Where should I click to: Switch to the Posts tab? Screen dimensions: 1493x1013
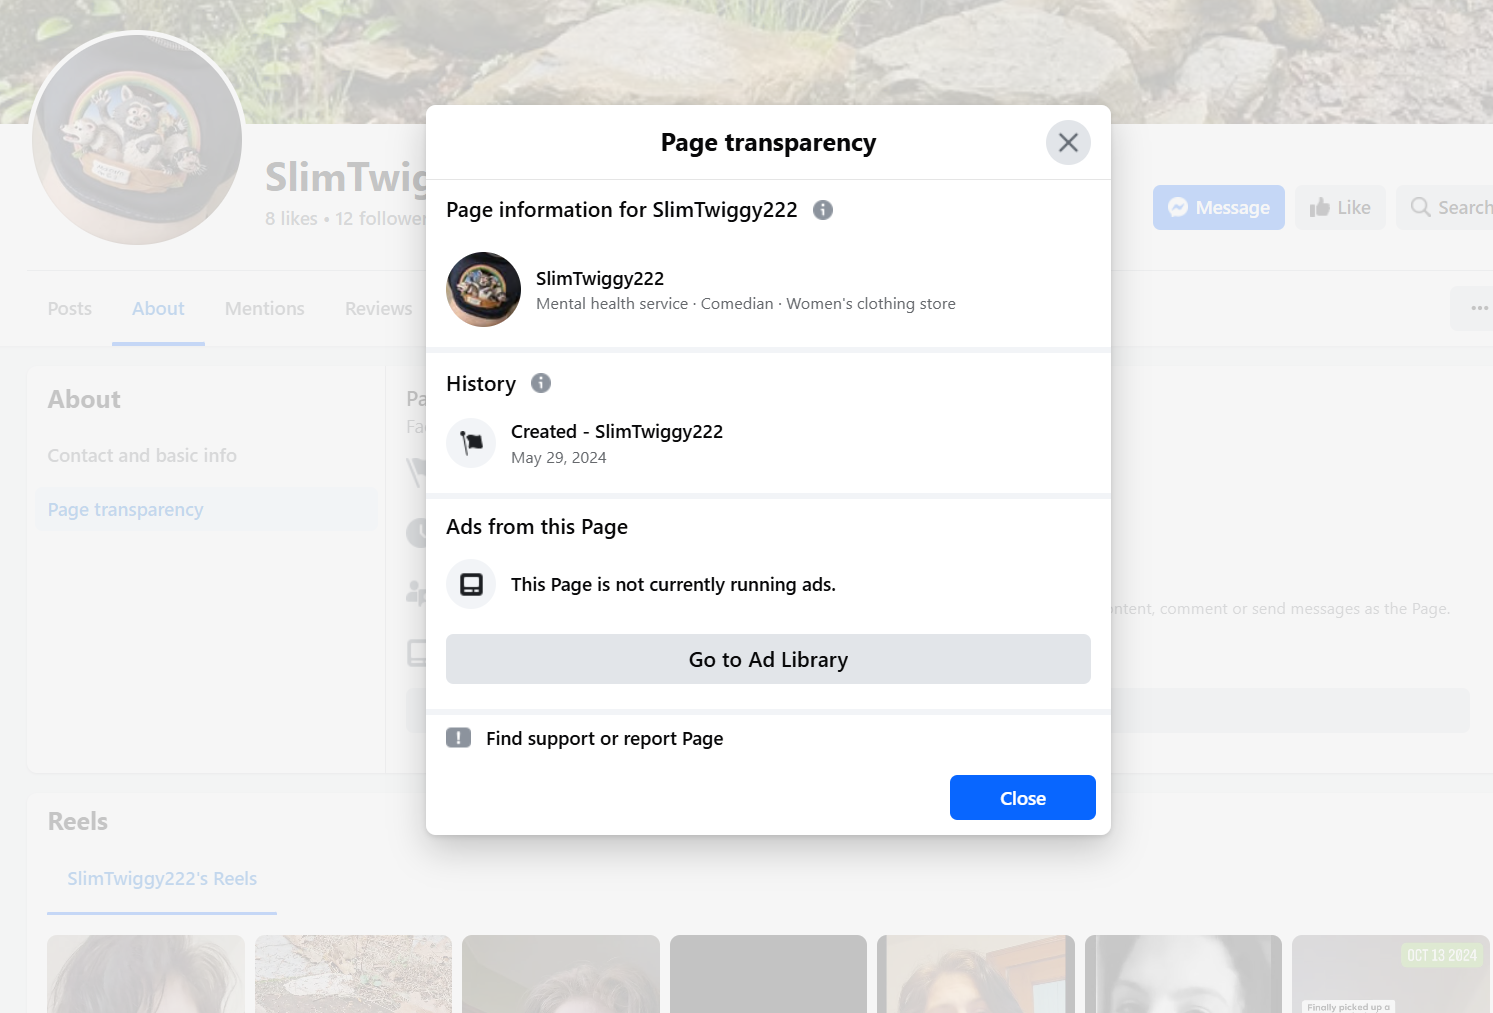(70, 309)
